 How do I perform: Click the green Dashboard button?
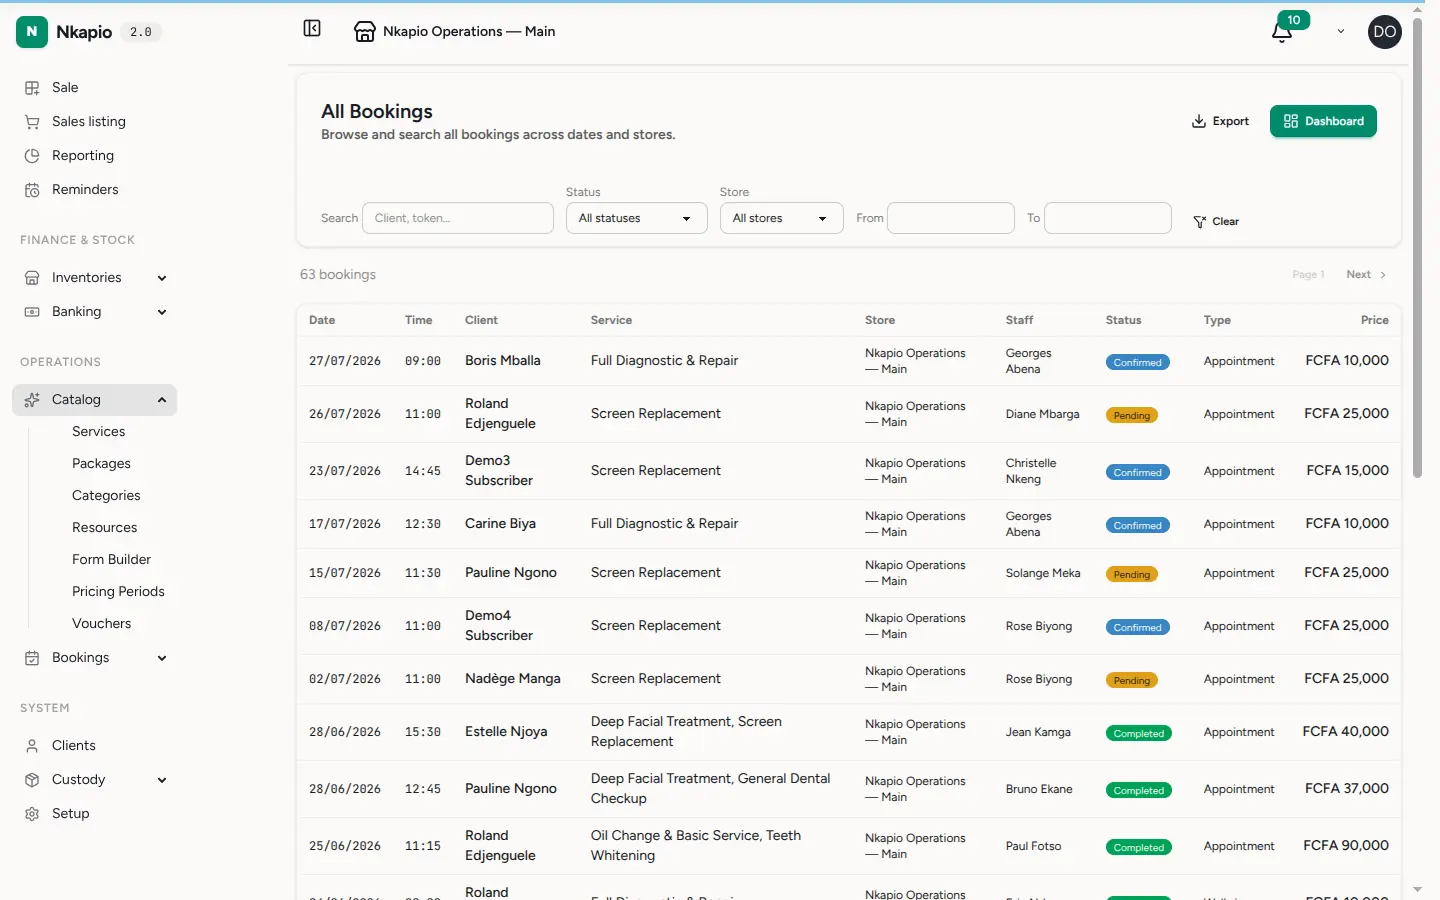[x=1323, y=121]
